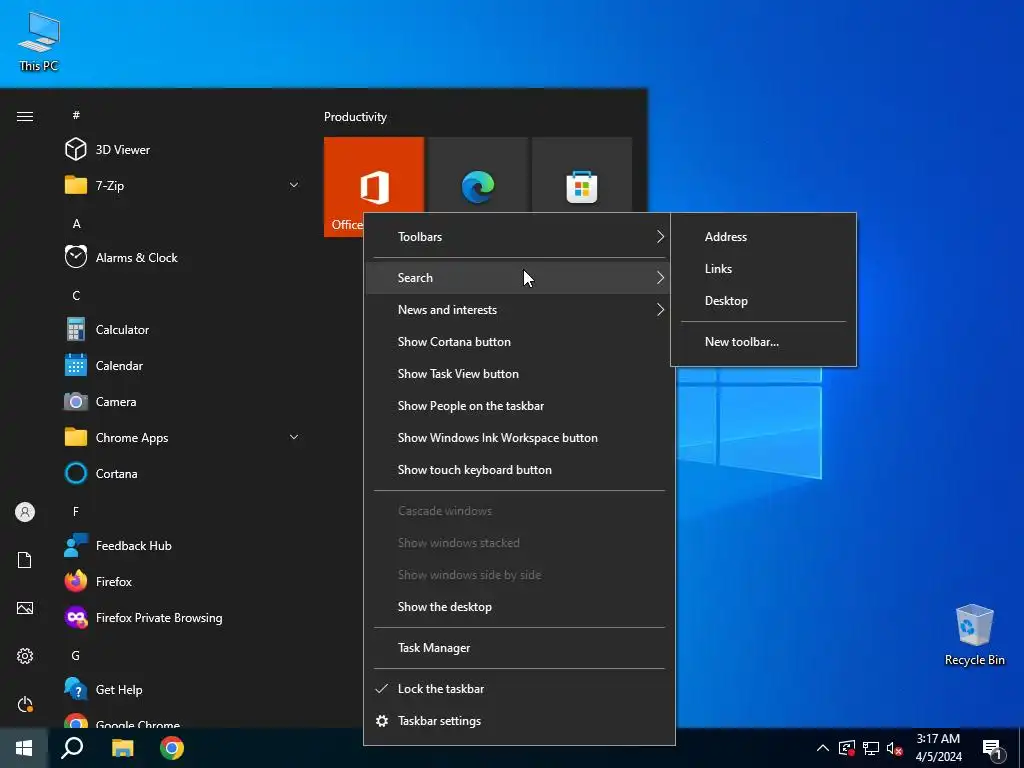
Task: Expand the Chrome Apps folder chevron
Action: [x=294, y=437]
